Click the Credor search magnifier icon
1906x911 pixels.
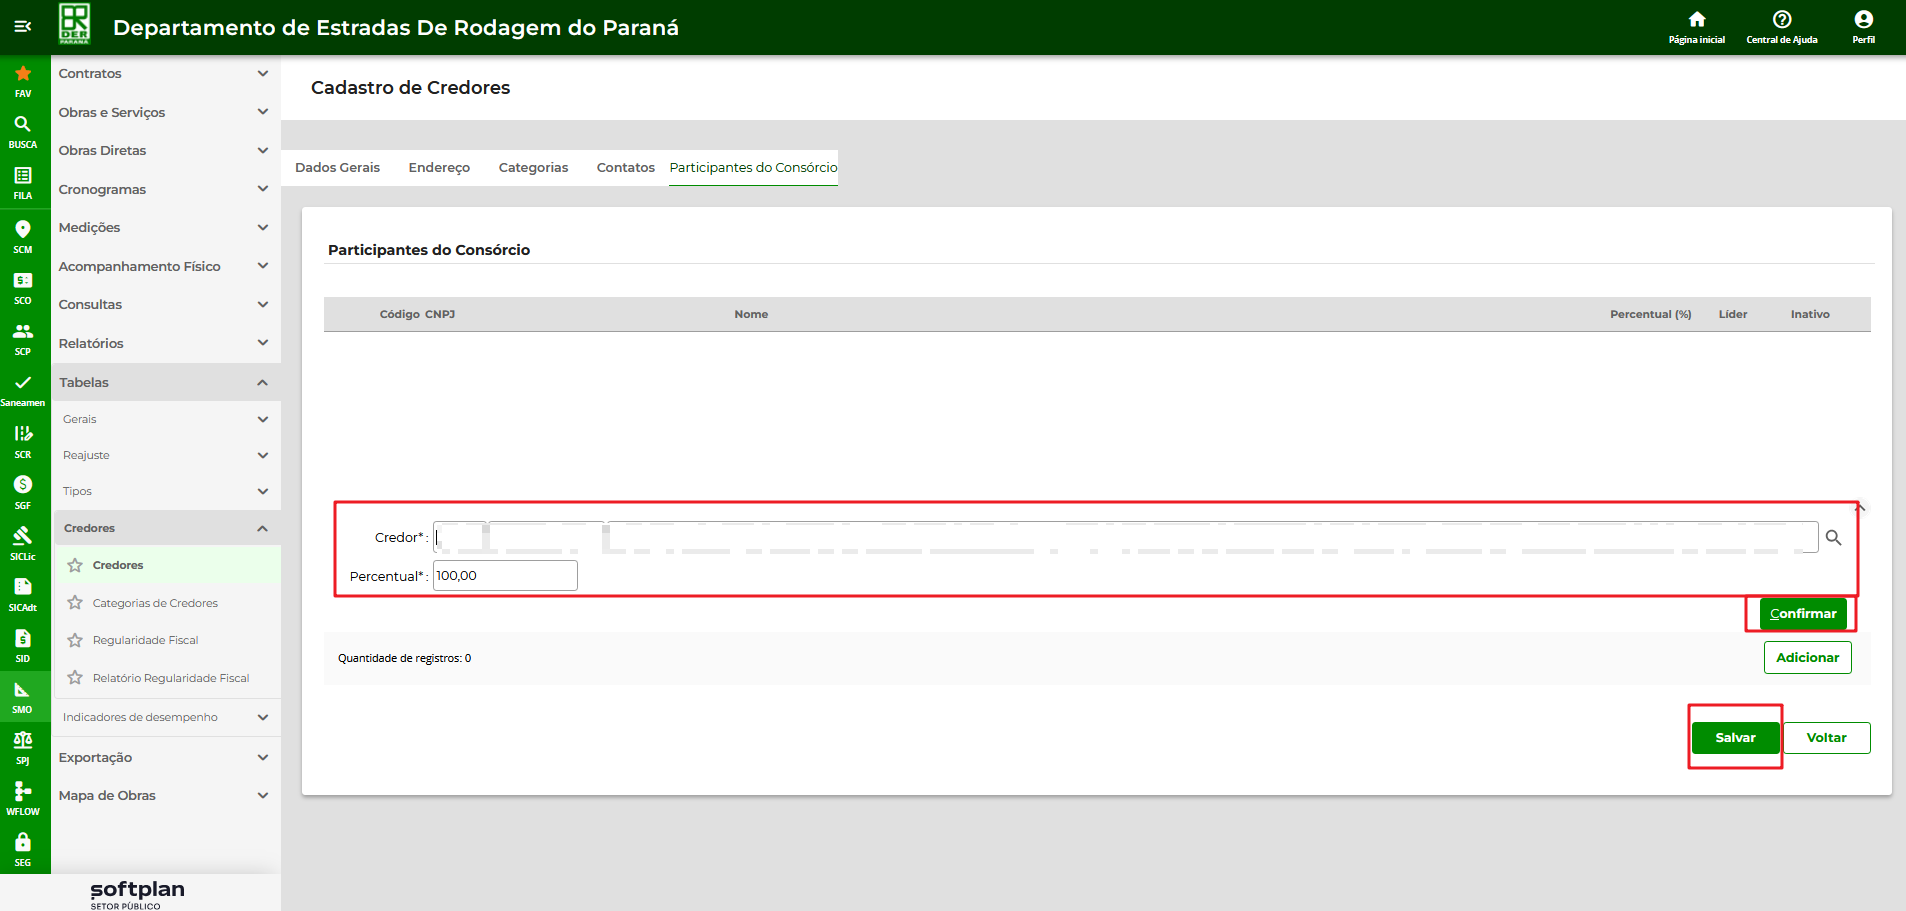point(1833,538)
